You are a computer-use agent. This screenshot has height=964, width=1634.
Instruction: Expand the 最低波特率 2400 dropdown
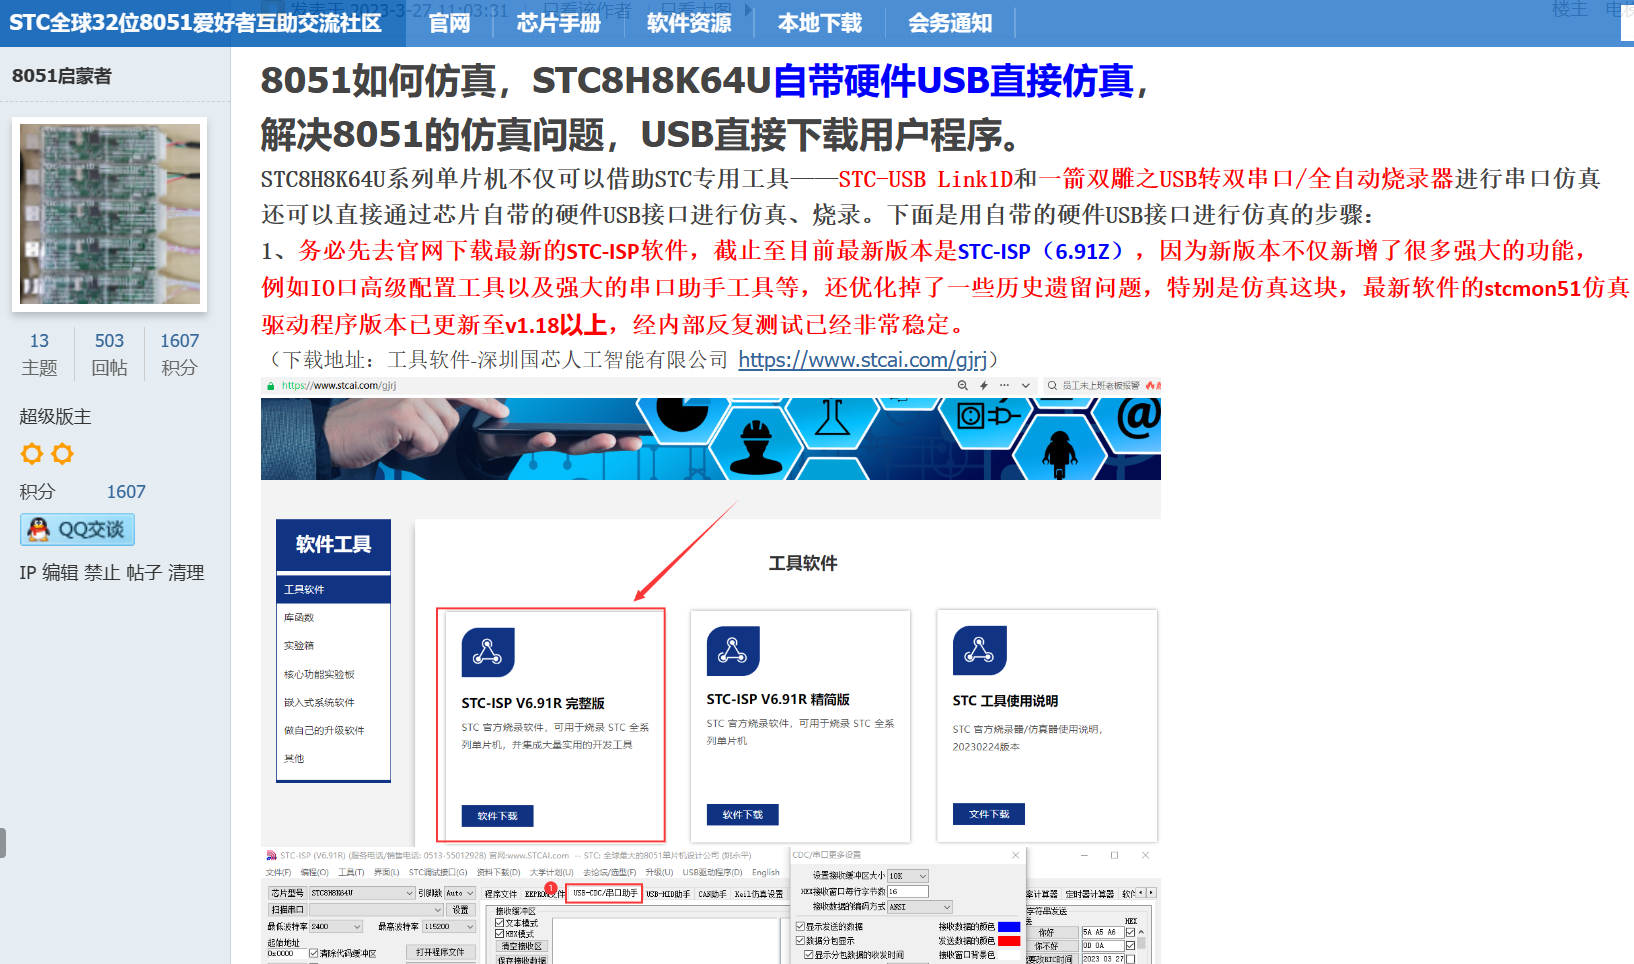357,927
